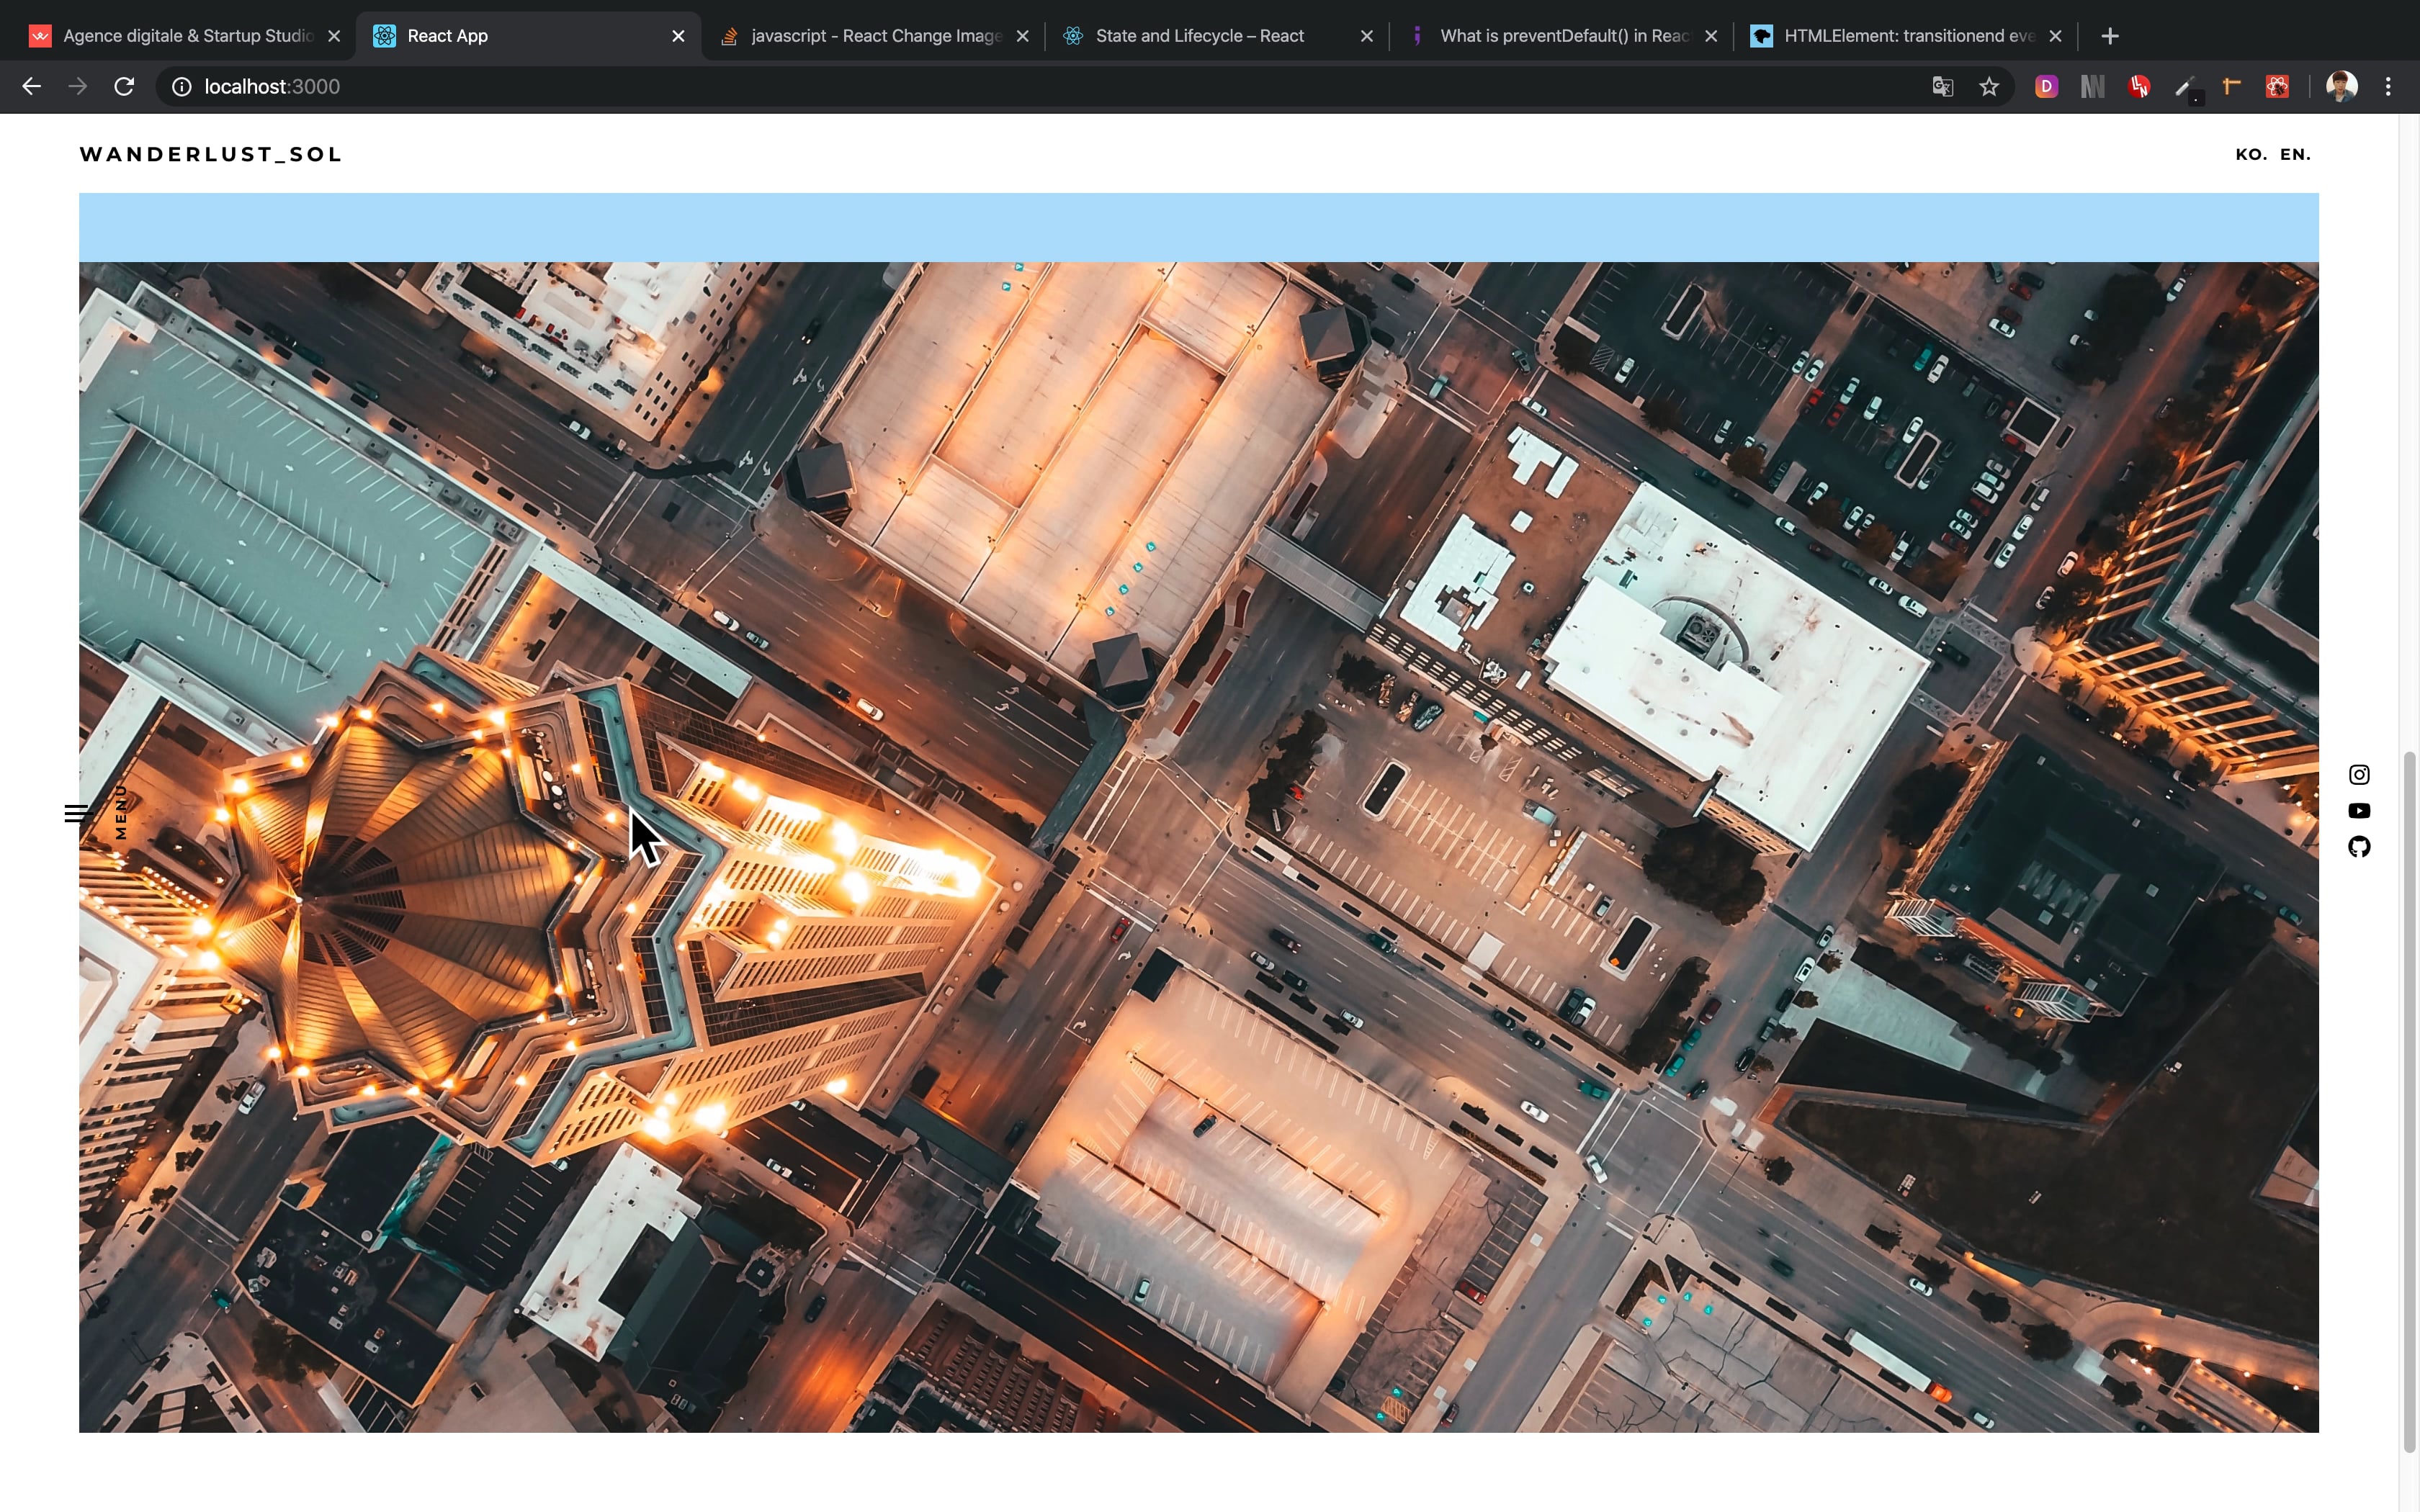Click the aerial city hero image
Viewport: 2420px width, 1512px height.
[1198, 846]
